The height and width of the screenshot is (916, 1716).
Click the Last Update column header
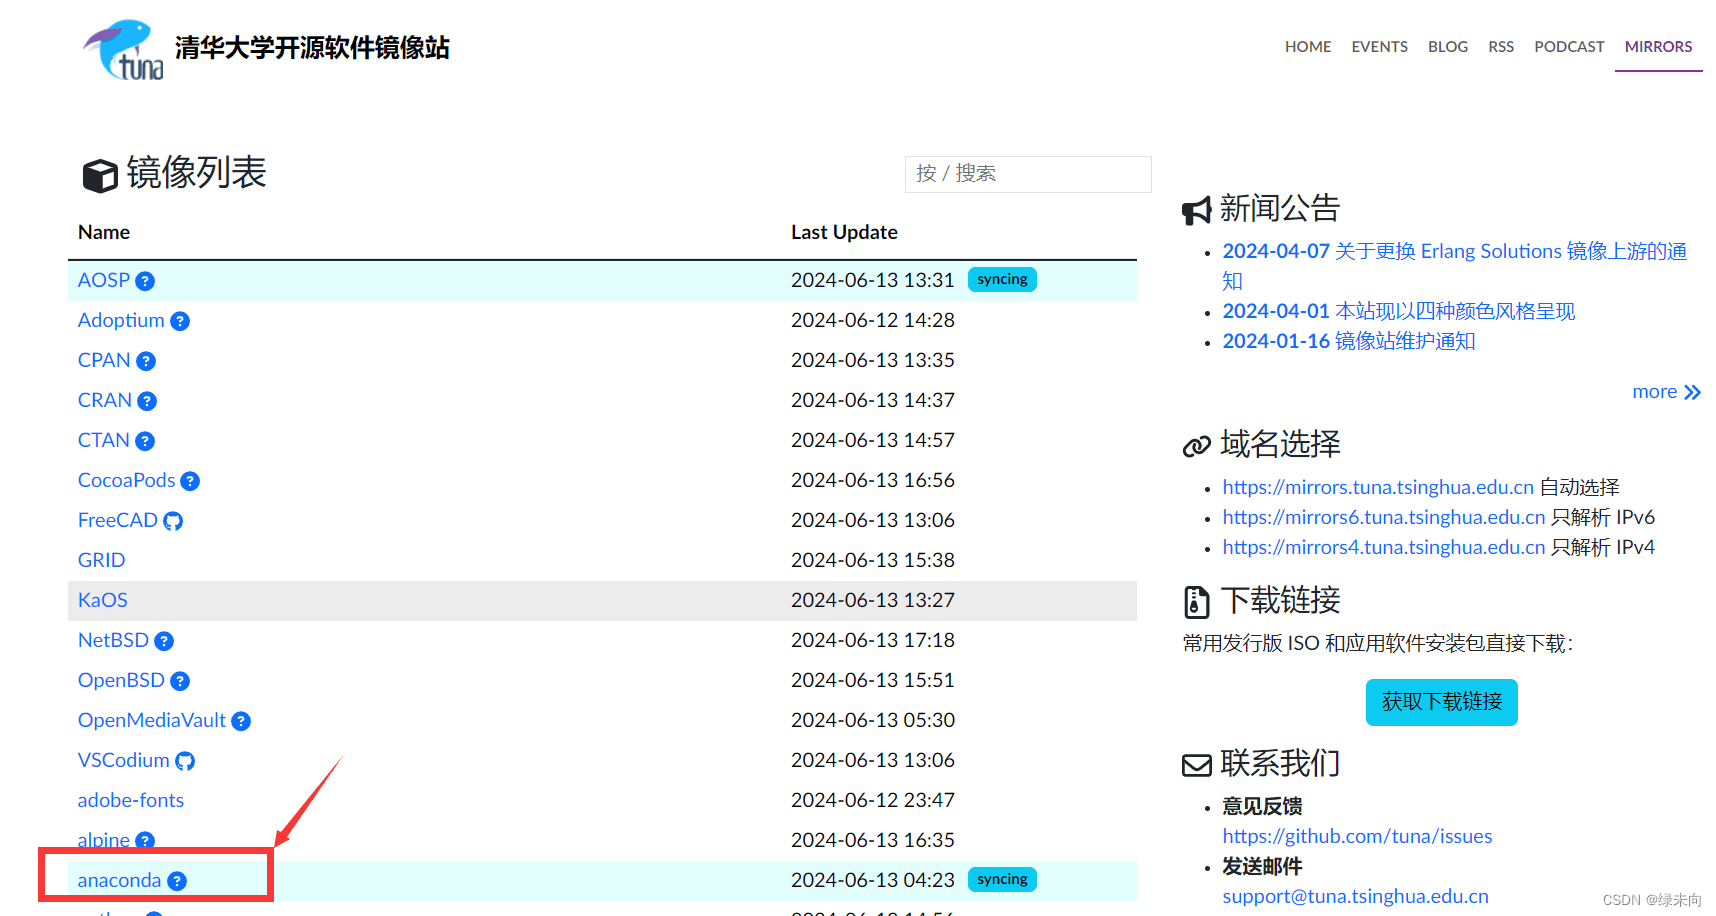click(844, 232)
